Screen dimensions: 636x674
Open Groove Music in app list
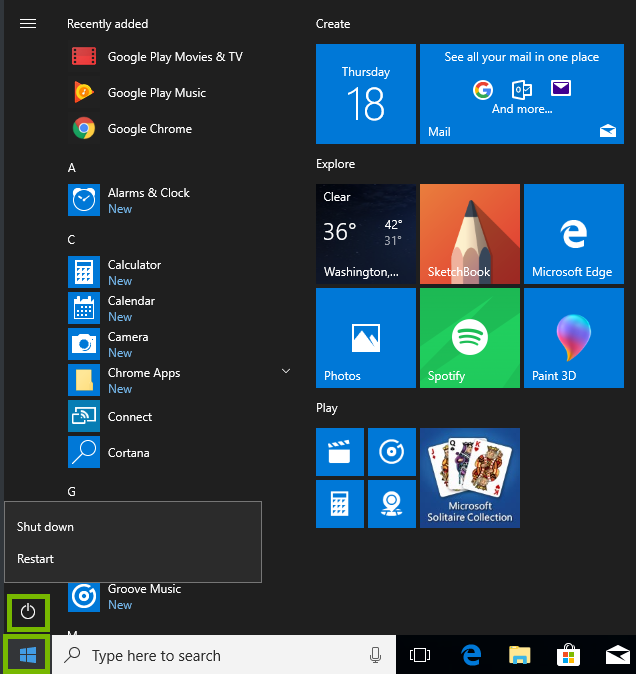click(x=180, y=597)
